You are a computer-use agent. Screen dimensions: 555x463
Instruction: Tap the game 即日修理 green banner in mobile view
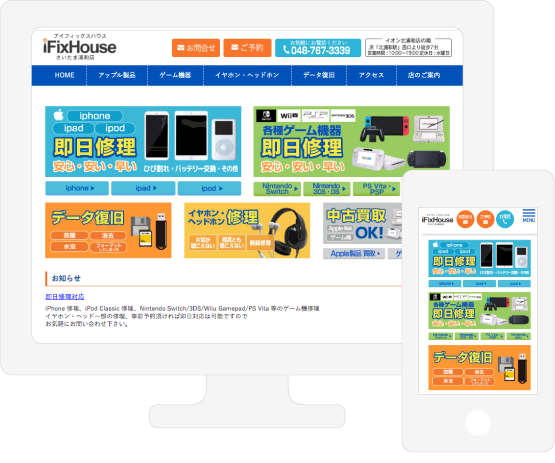point(480,310)
